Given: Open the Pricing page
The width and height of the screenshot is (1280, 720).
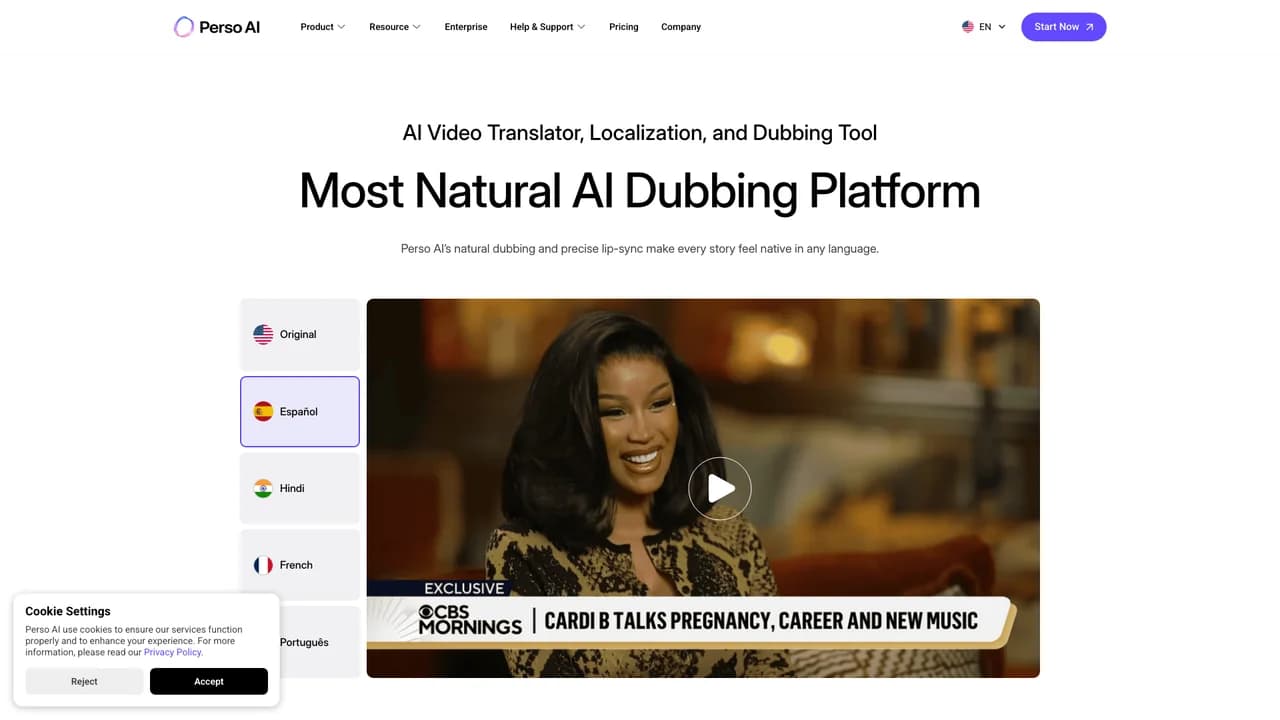Looking at the screenshot, I should point(624,27).
